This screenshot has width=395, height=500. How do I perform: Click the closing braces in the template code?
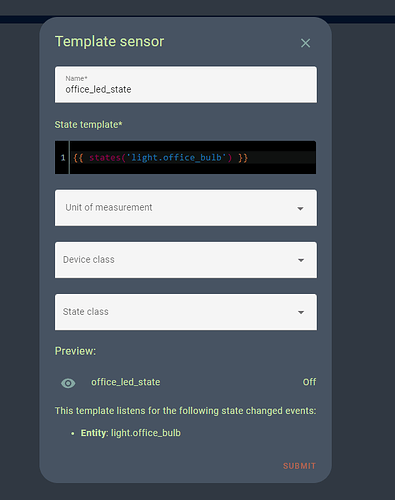click(x=243, y=157)
